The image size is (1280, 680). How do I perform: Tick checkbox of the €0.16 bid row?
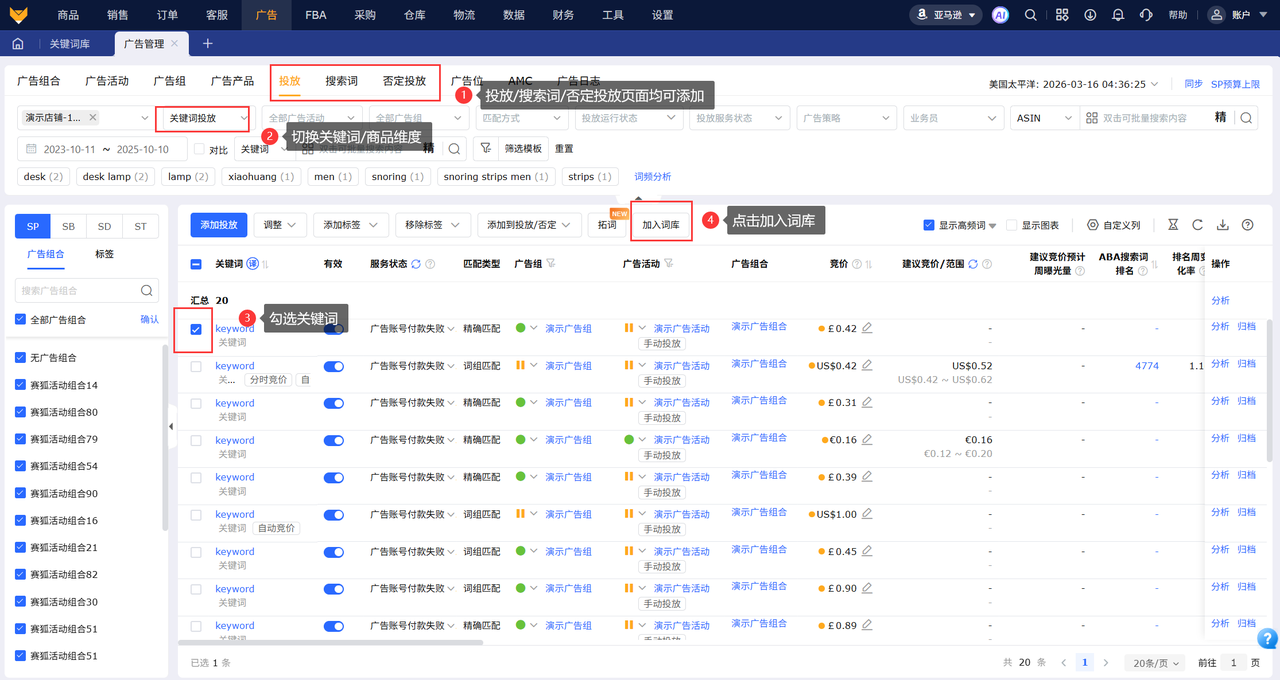click(196, 441)
